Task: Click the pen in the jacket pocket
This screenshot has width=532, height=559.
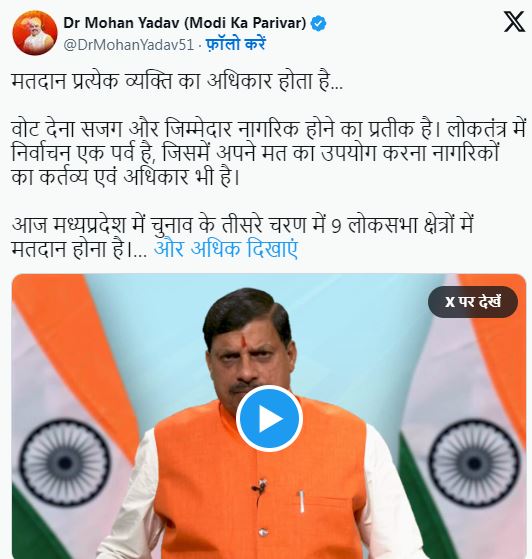Action: 302,502
